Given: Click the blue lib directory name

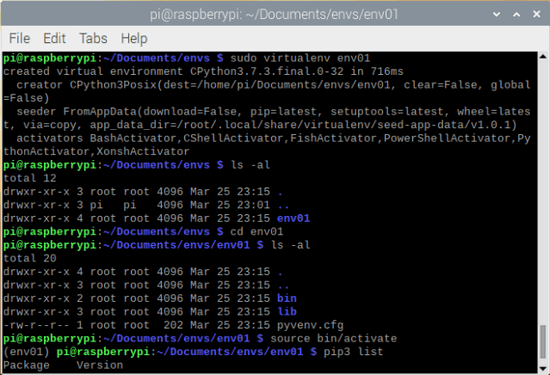Looking at the screenshot, I should tap(287, 312).
